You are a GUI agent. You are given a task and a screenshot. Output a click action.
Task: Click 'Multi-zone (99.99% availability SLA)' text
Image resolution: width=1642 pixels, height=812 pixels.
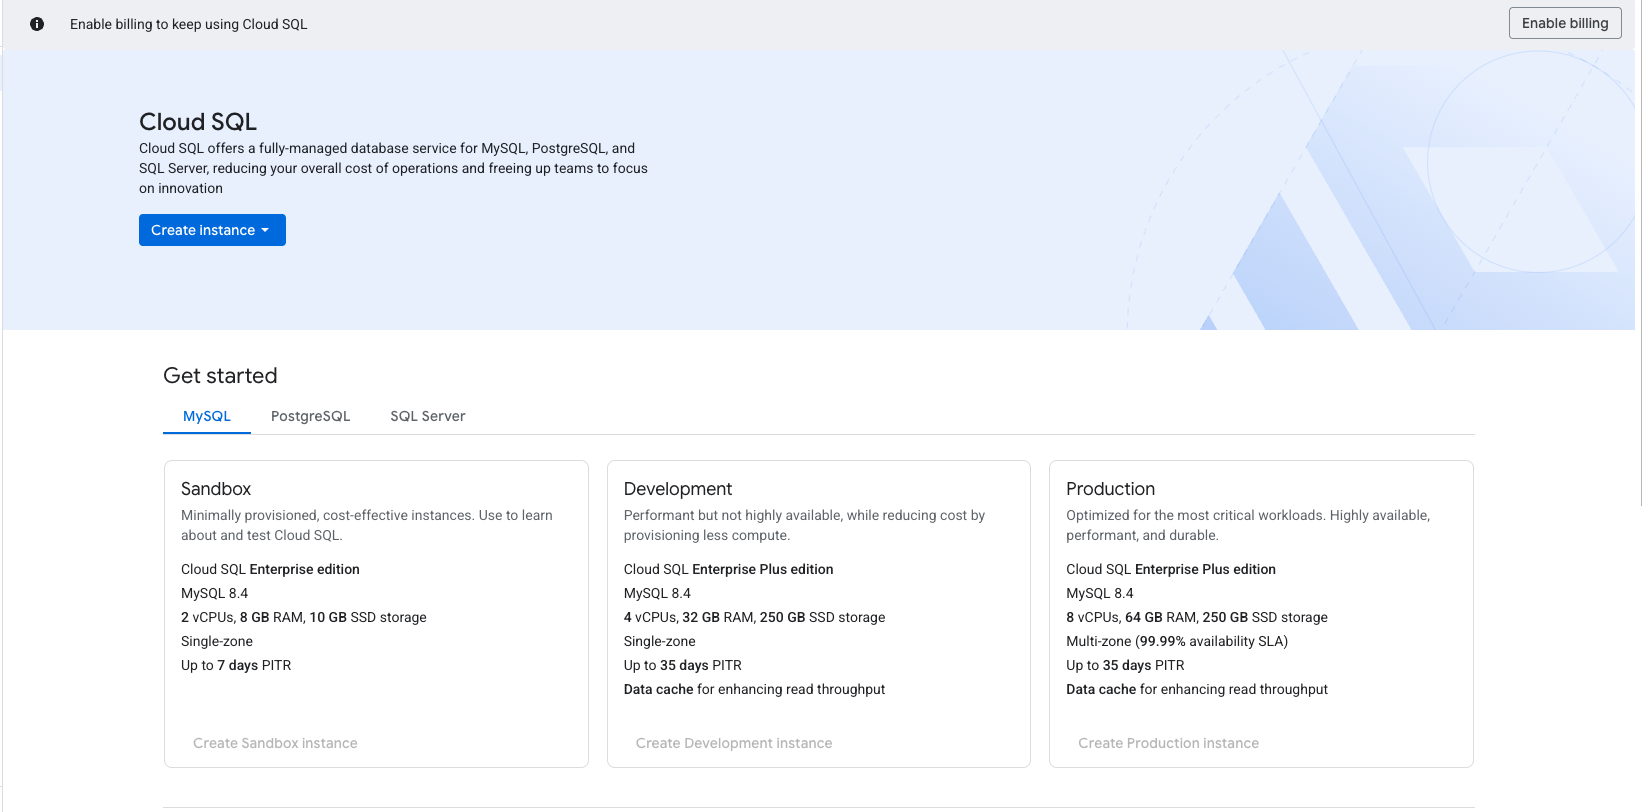pyautogui.click(x=1177, y=641)
